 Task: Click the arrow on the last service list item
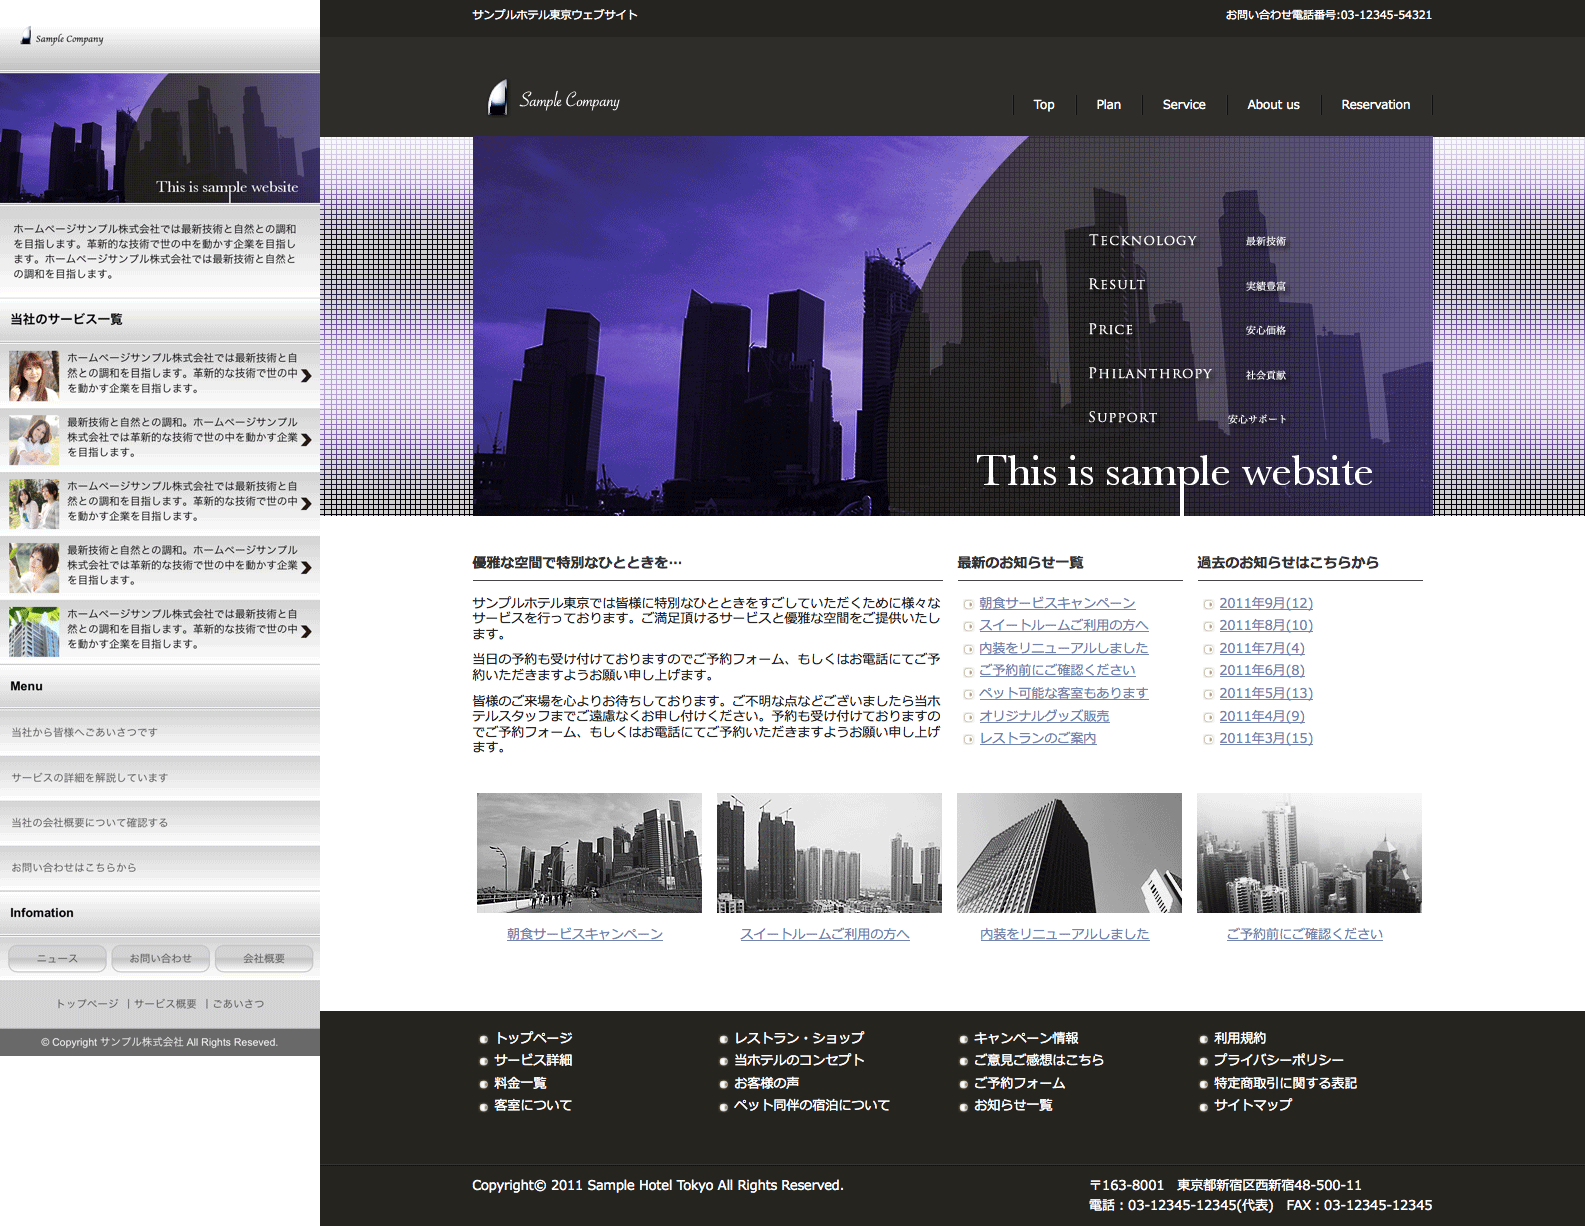coord(306,631)
